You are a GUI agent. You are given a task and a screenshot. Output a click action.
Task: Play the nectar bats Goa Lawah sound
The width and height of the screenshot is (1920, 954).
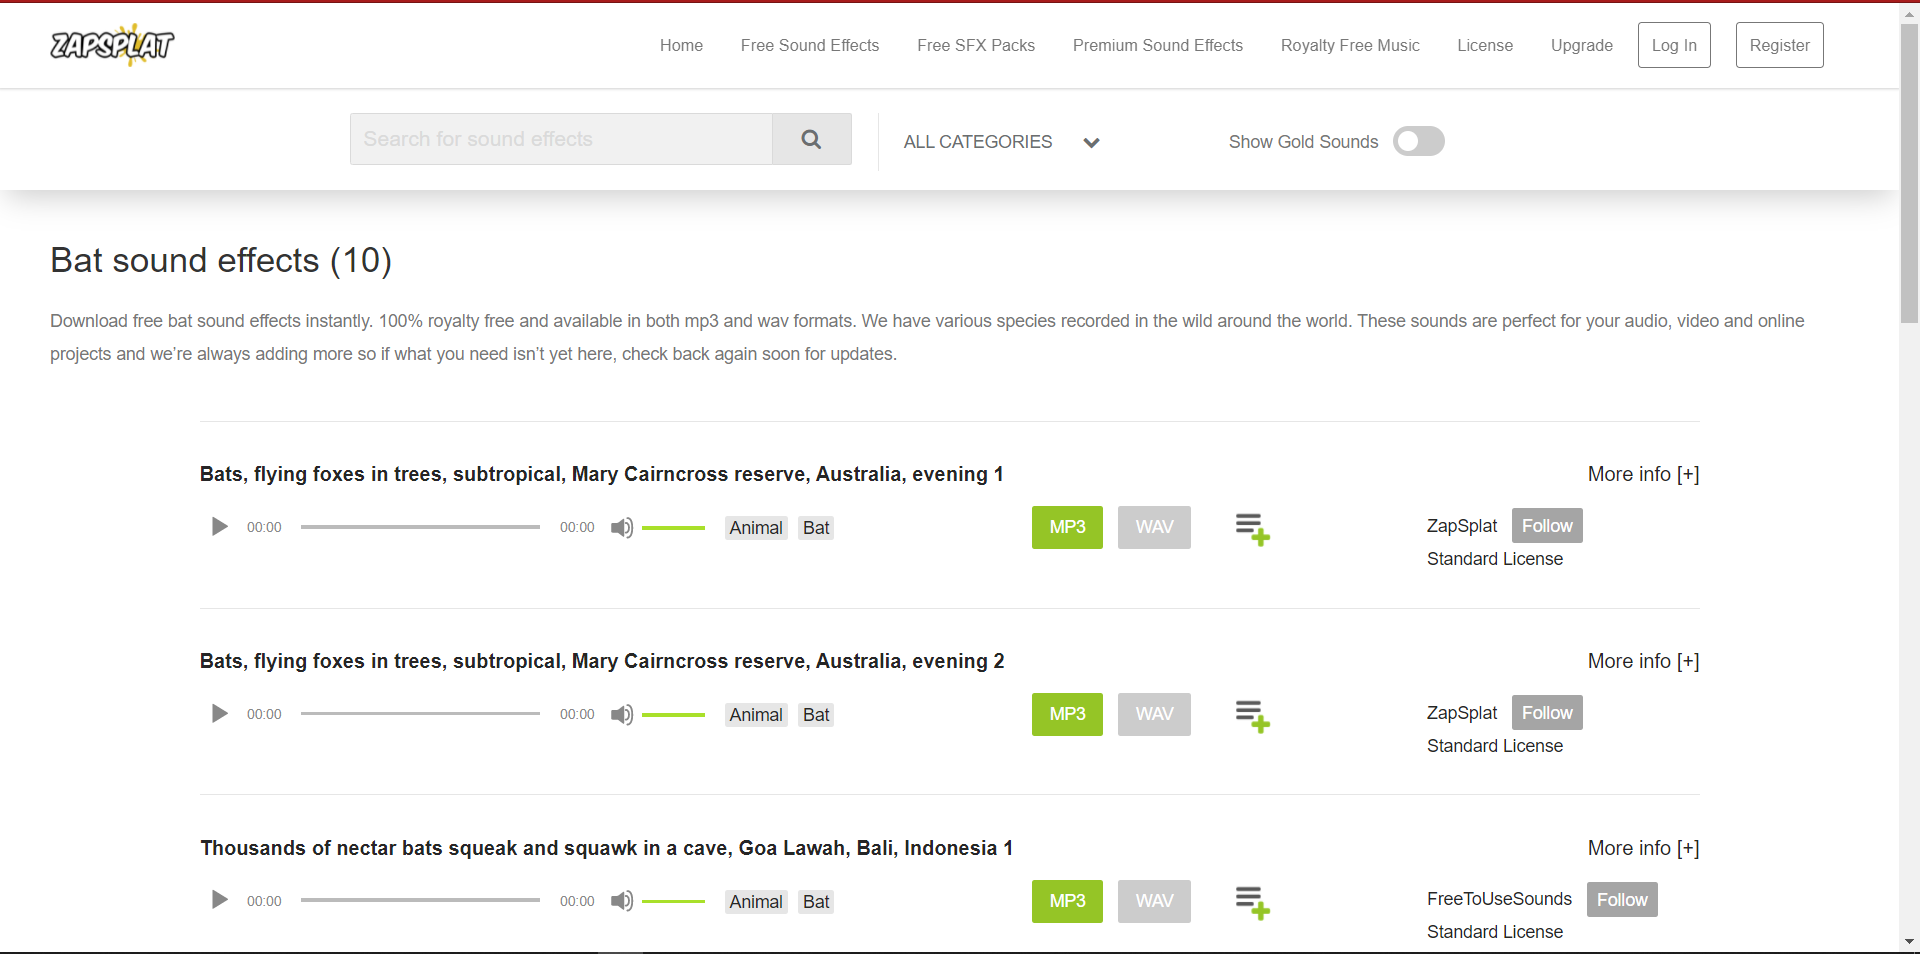[x=219, y=901]
